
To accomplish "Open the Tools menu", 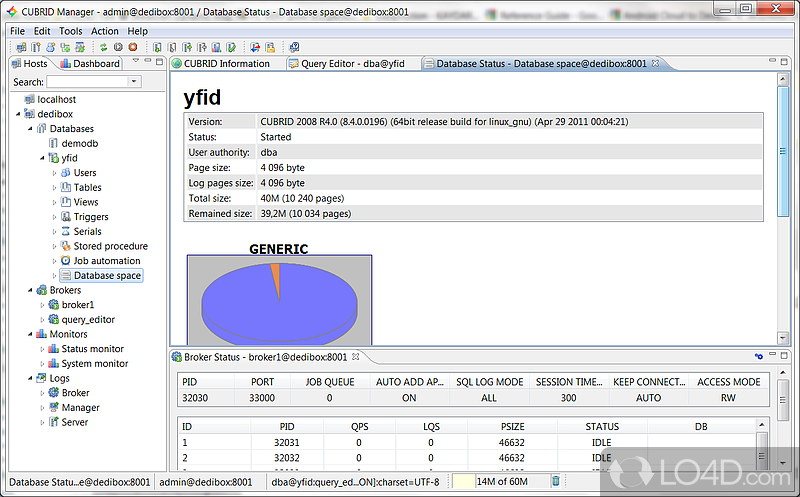I will (70, 31).
